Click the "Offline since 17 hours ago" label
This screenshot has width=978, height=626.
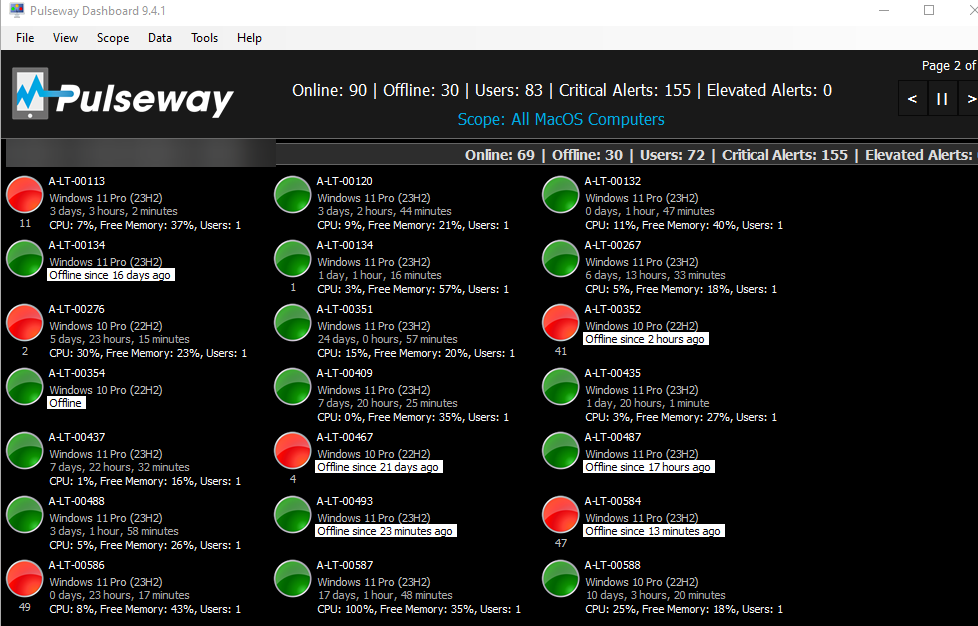(x=649, y=467)
